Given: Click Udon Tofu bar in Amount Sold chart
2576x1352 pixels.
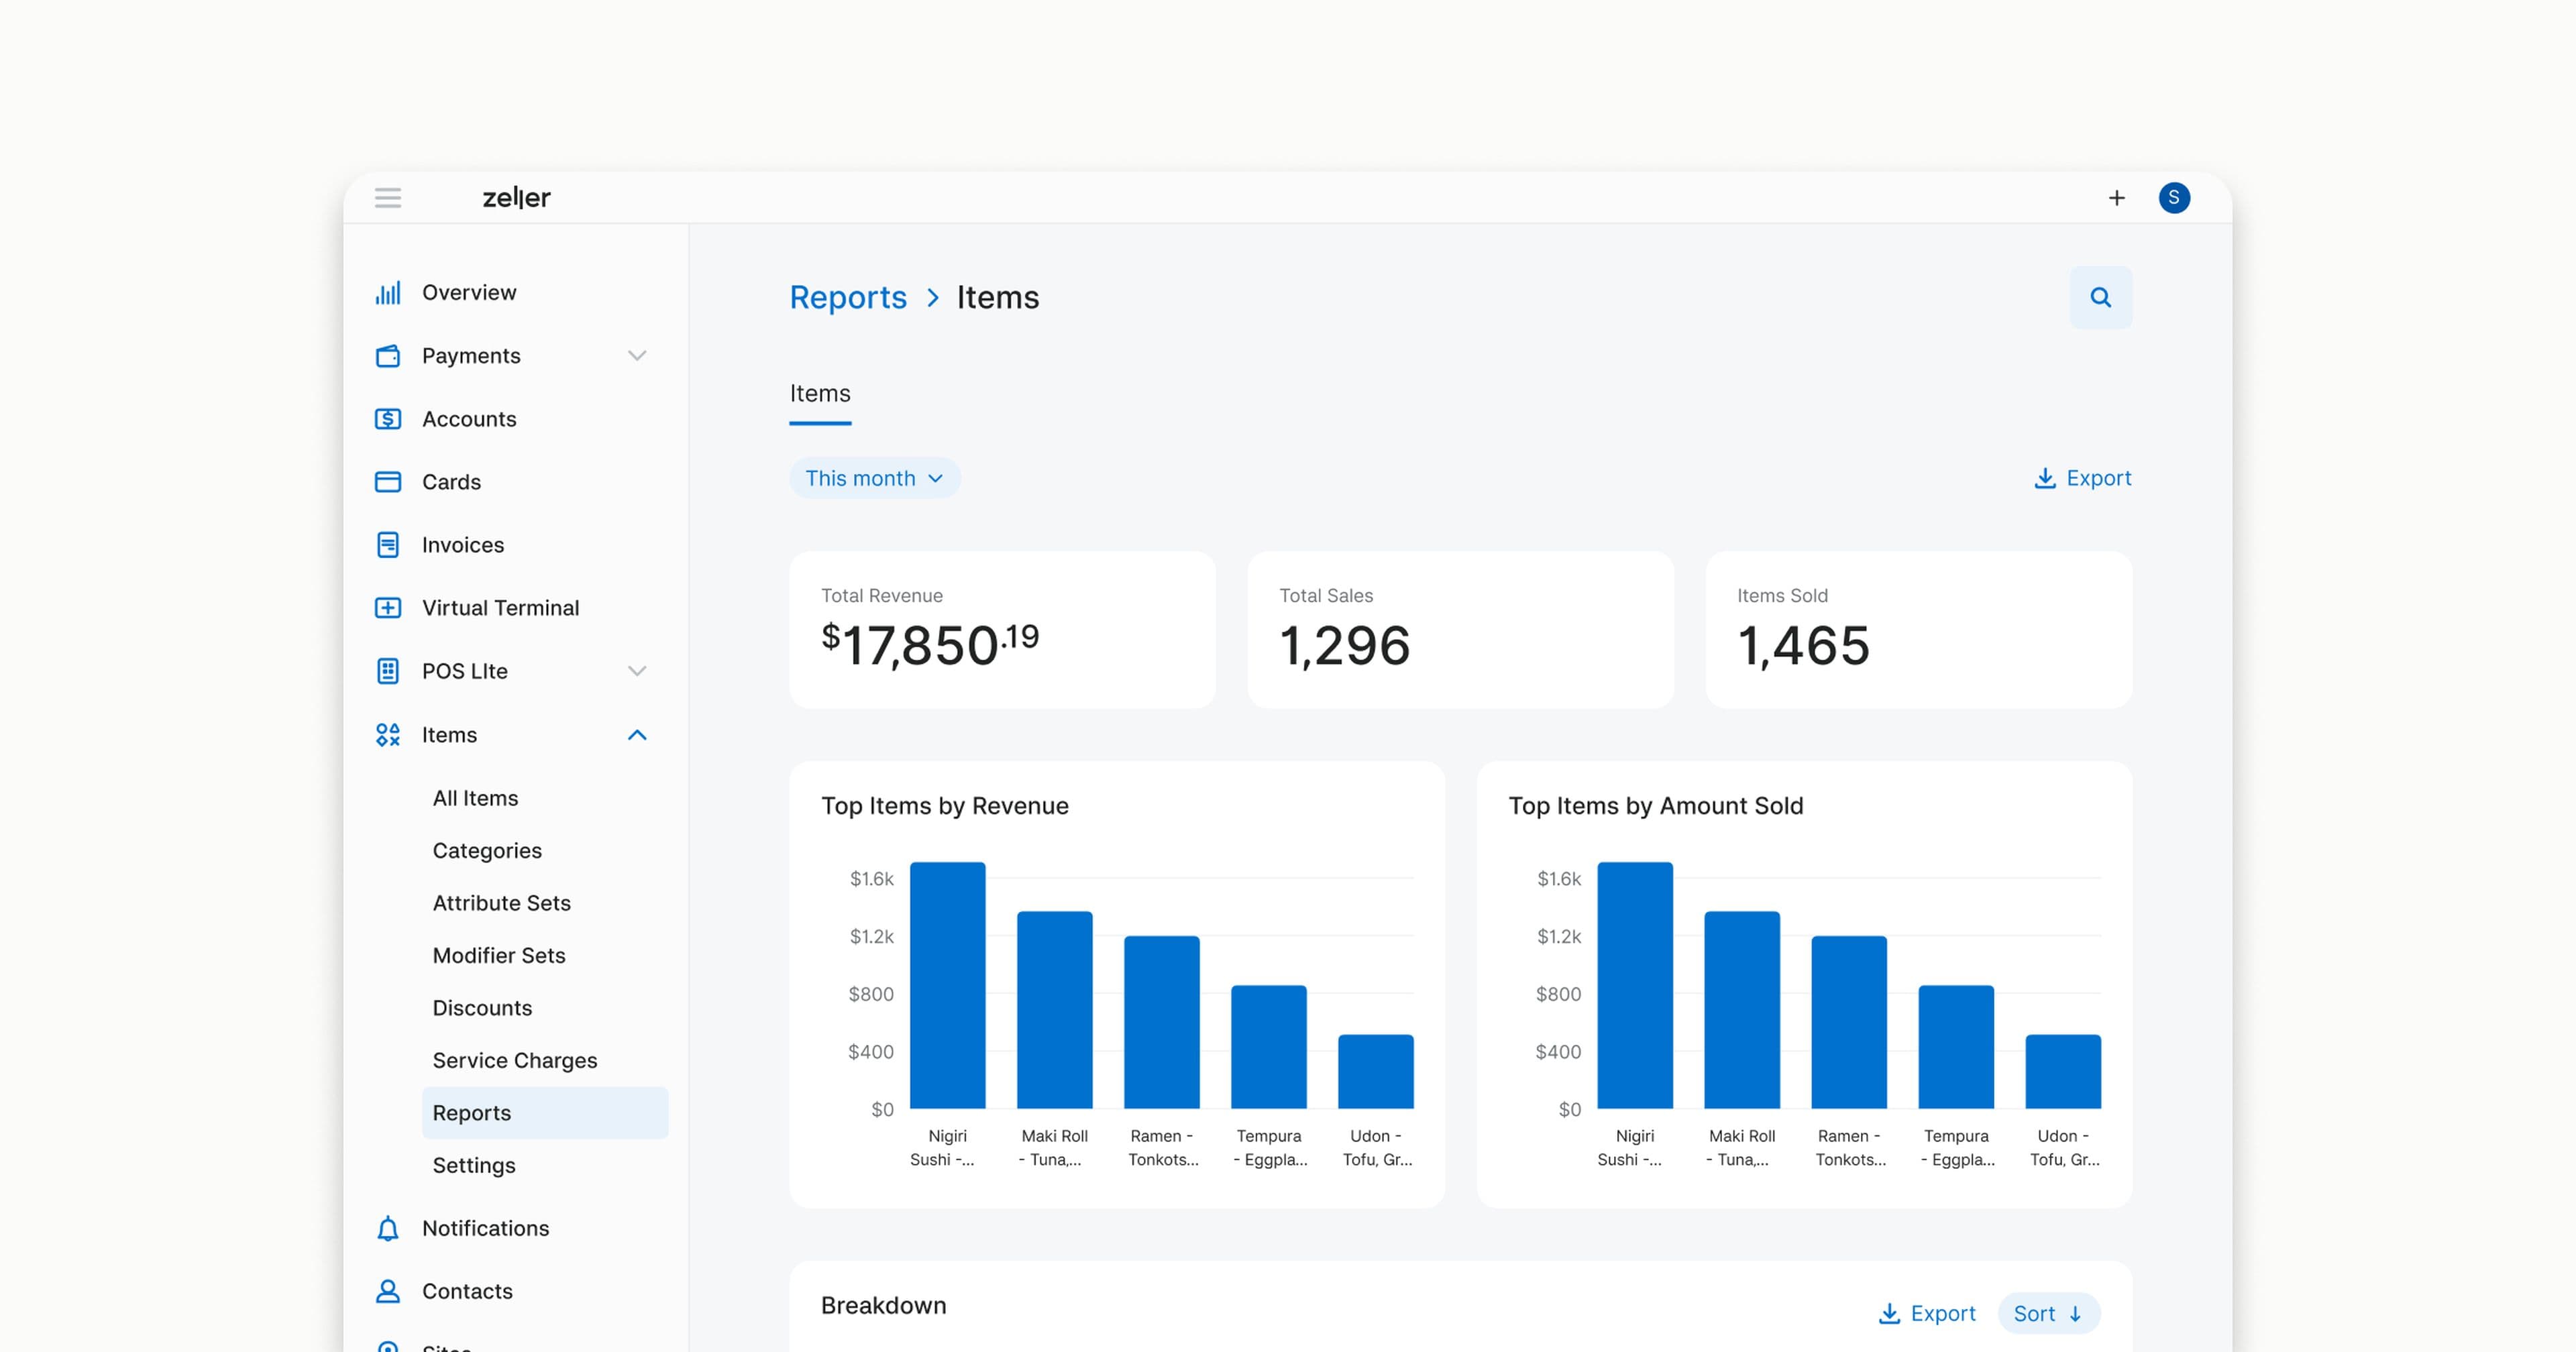Looking at the screenshot, I should [2062, 1072].
